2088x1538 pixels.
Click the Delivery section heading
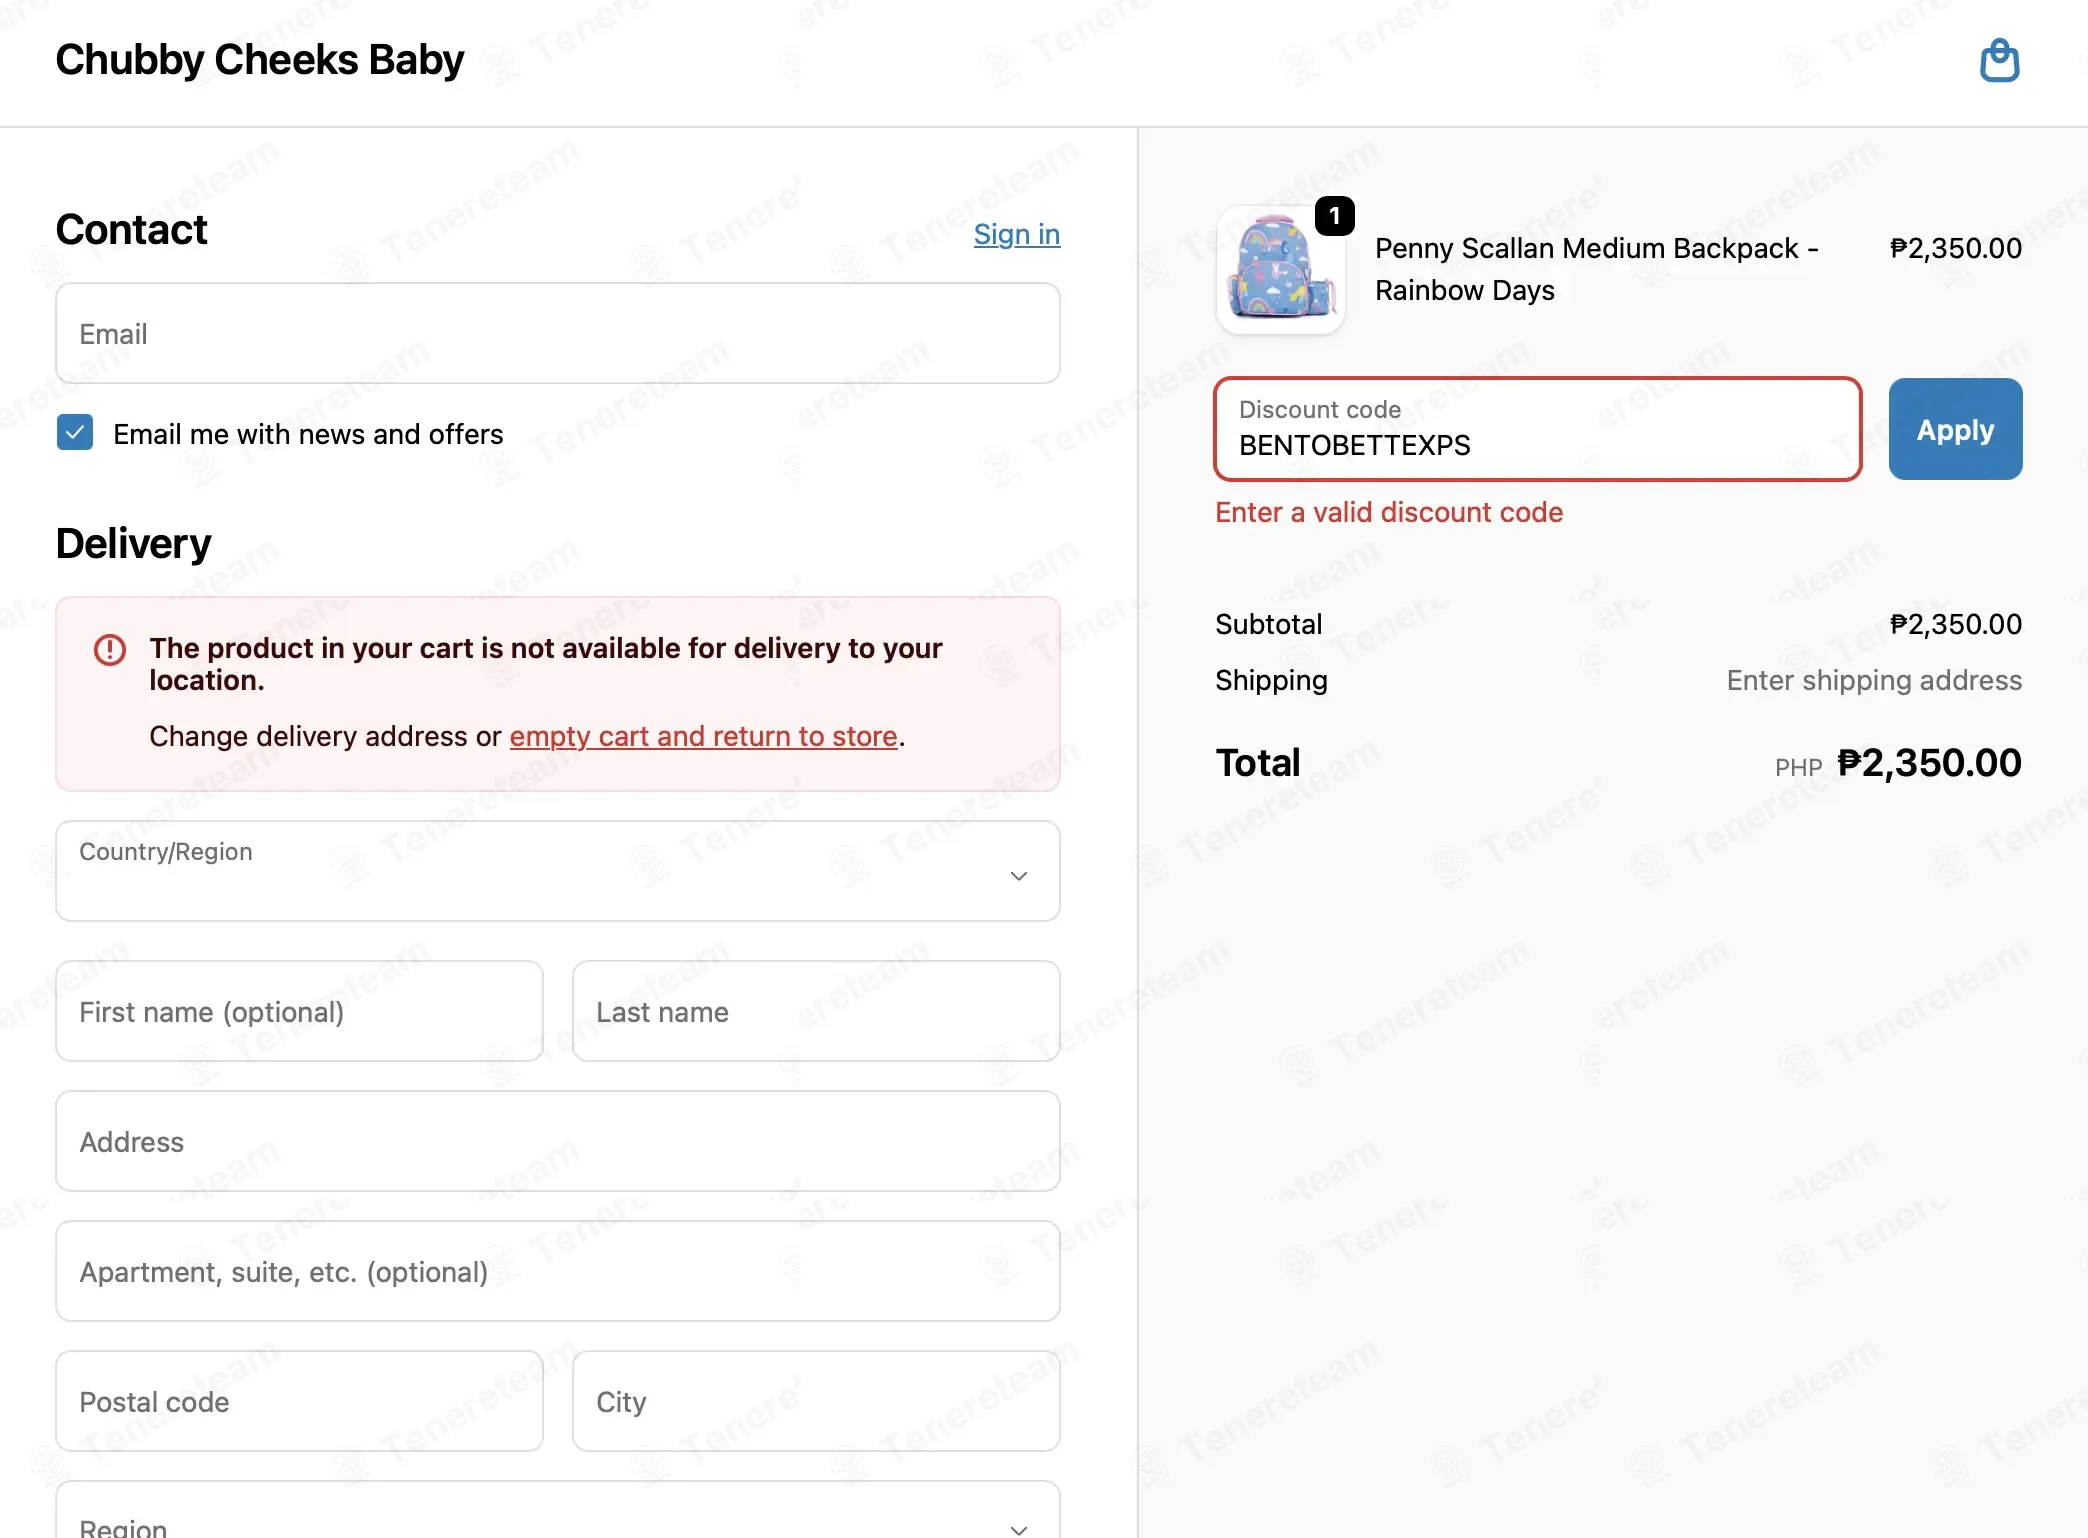(x=133, y=544)
